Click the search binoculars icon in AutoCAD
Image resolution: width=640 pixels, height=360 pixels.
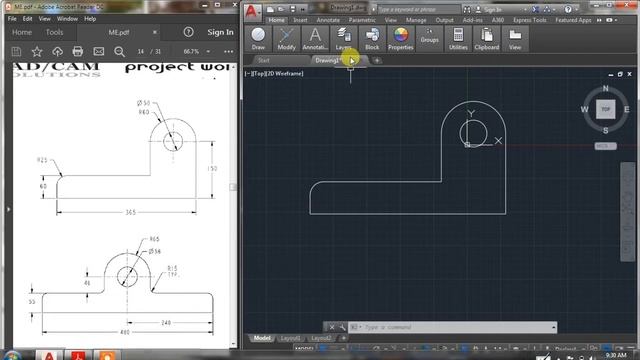coord(467,9)
